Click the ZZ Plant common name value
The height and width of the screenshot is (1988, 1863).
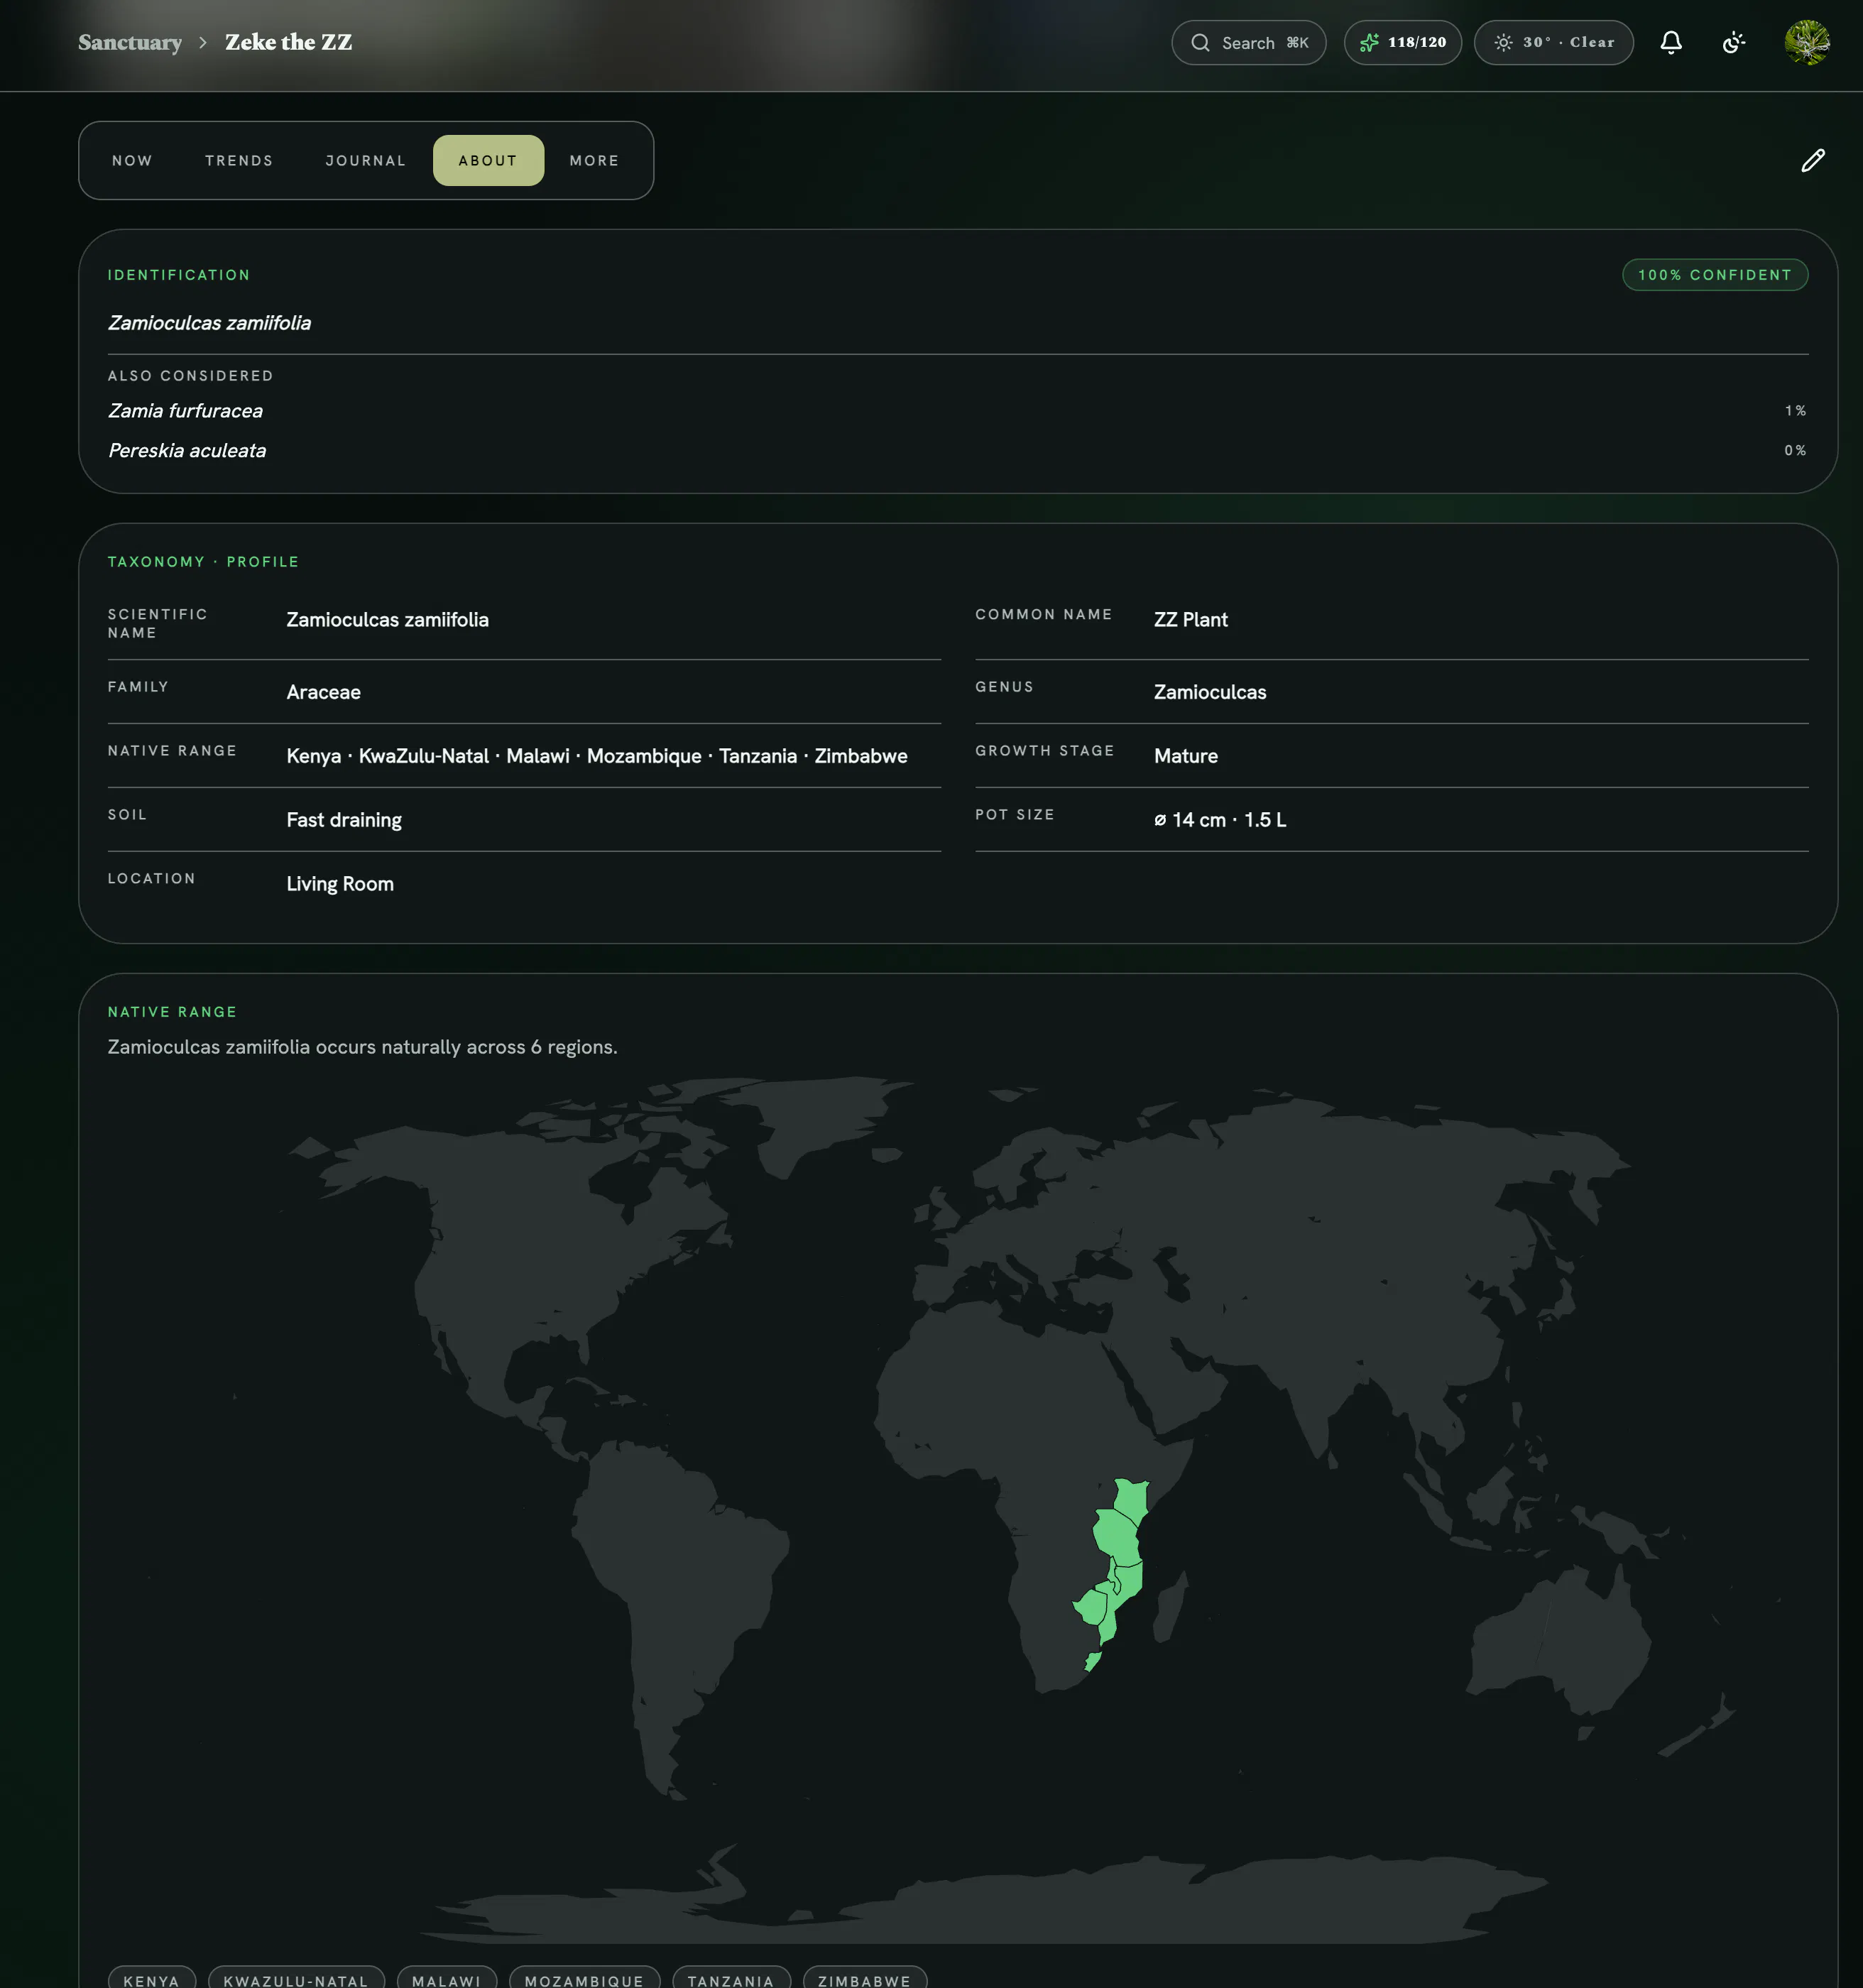click(x=1191, y=620)
